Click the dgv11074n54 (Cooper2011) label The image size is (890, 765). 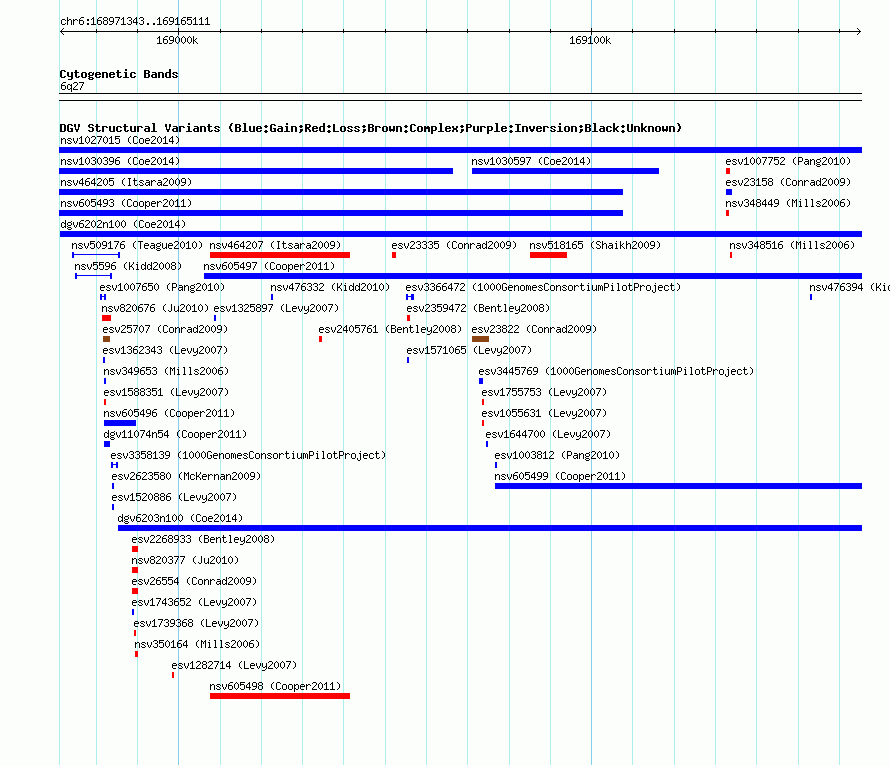[175, 434]
